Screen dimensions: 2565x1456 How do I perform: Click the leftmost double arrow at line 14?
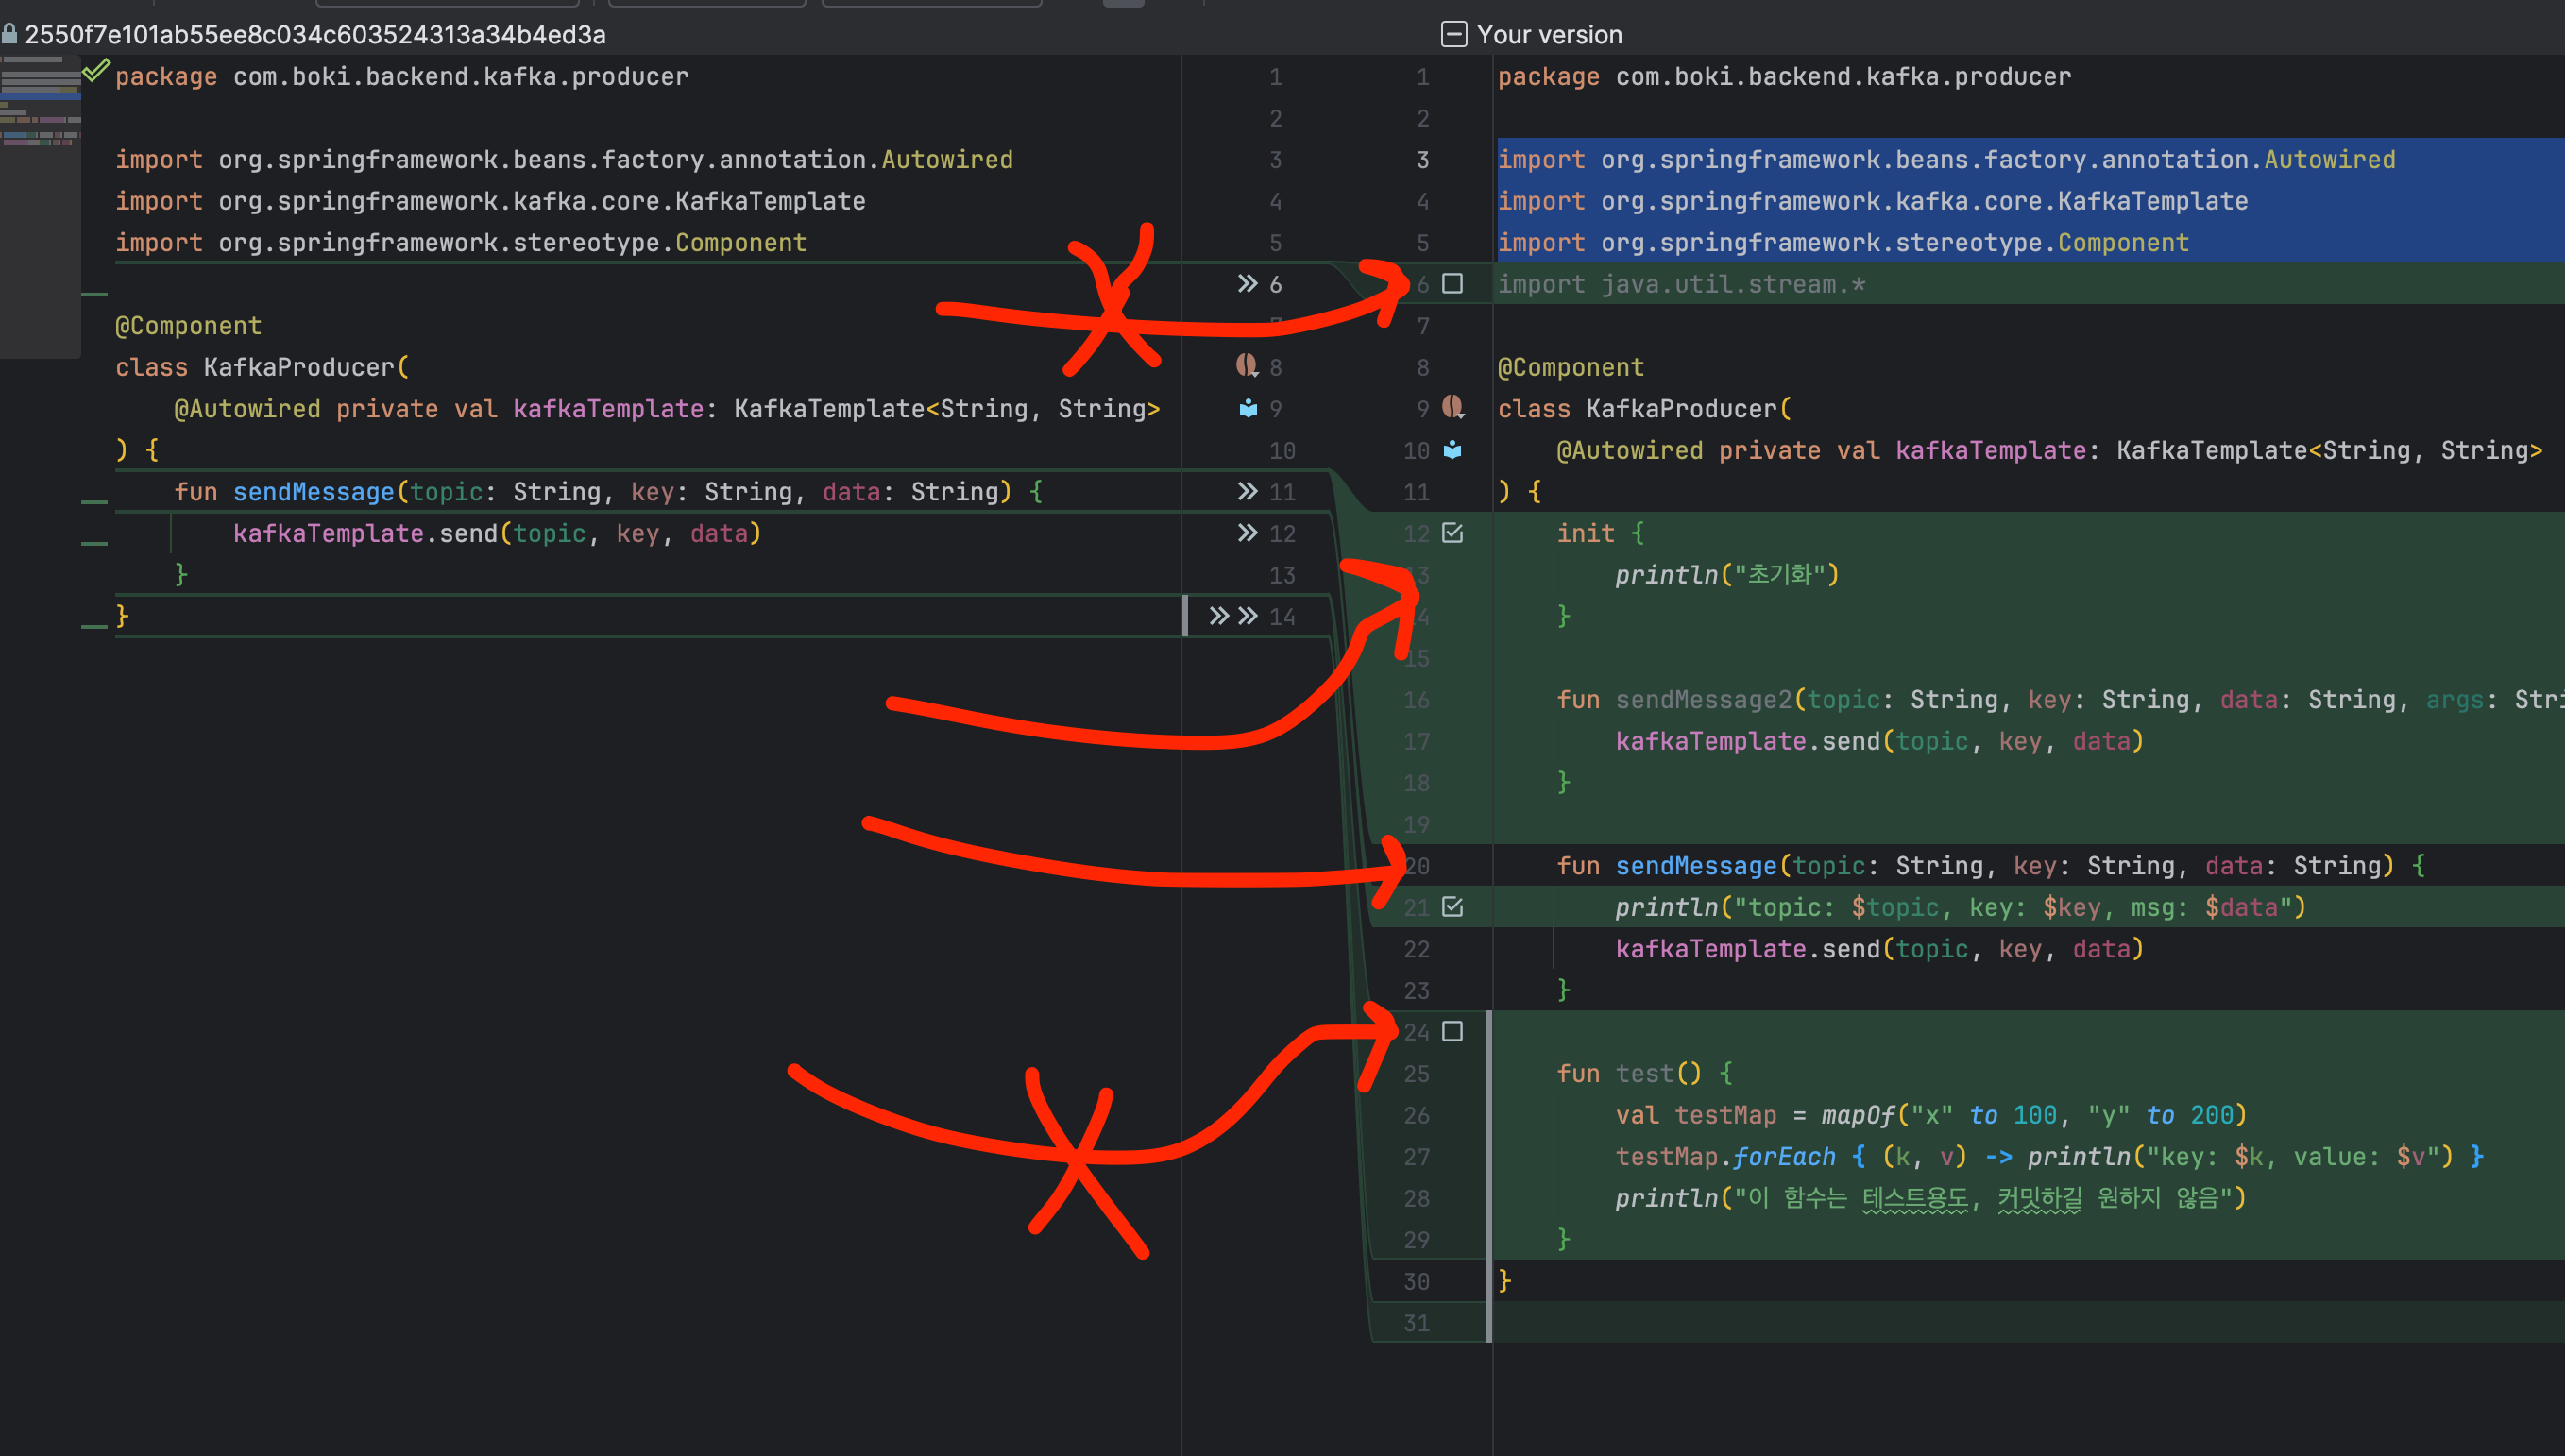click(x=1218, y=616)
